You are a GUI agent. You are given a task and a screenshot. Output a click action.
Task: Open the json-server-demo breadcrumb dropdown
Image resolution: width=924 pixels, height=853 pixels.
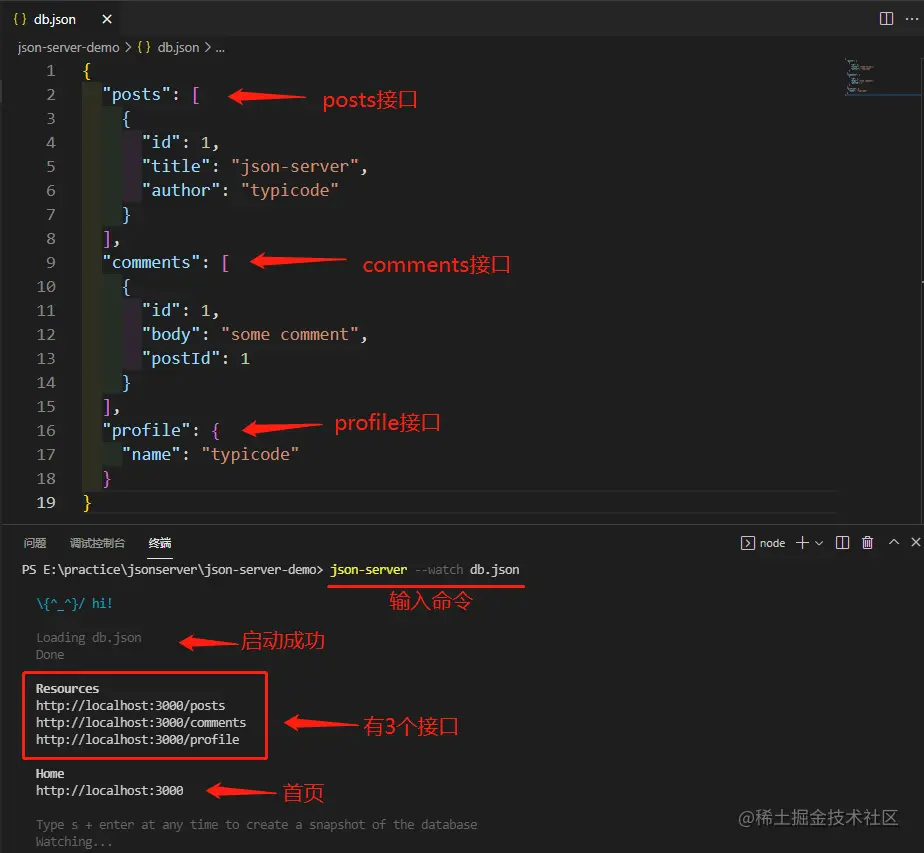click(67, 47)
